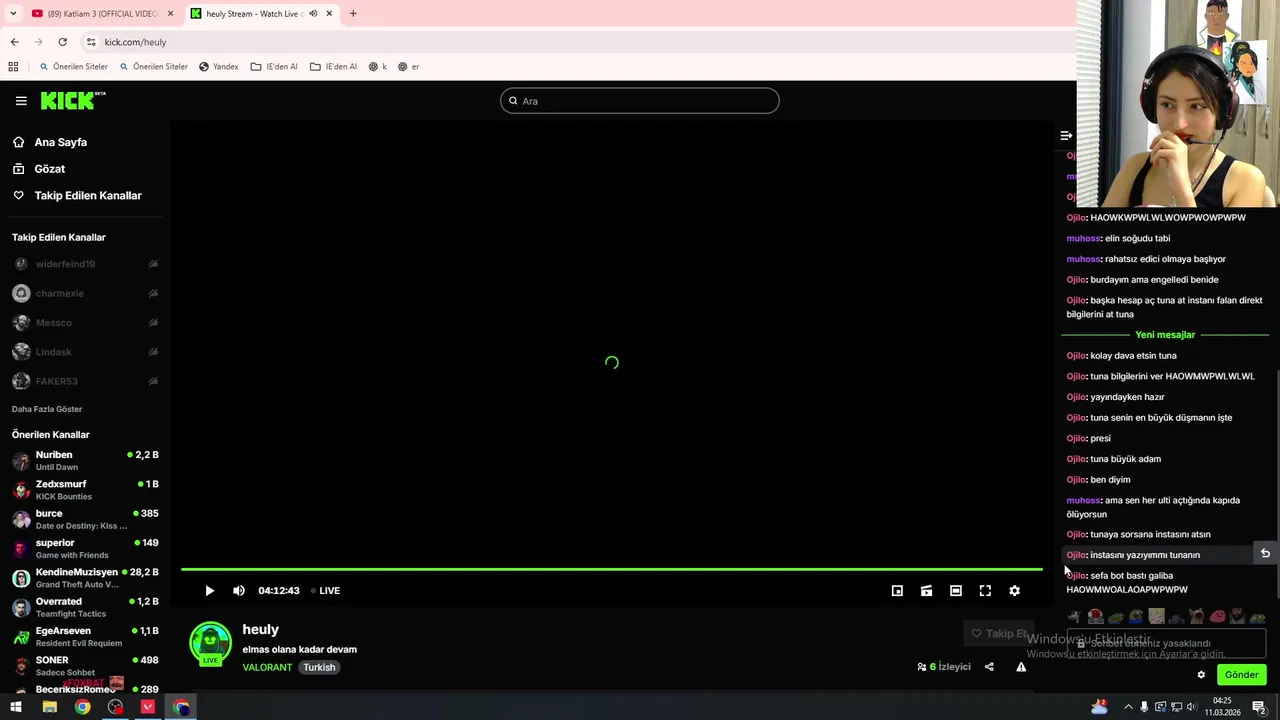Open chat settings gear icon
The image size is (1280, 720).
1201,674
